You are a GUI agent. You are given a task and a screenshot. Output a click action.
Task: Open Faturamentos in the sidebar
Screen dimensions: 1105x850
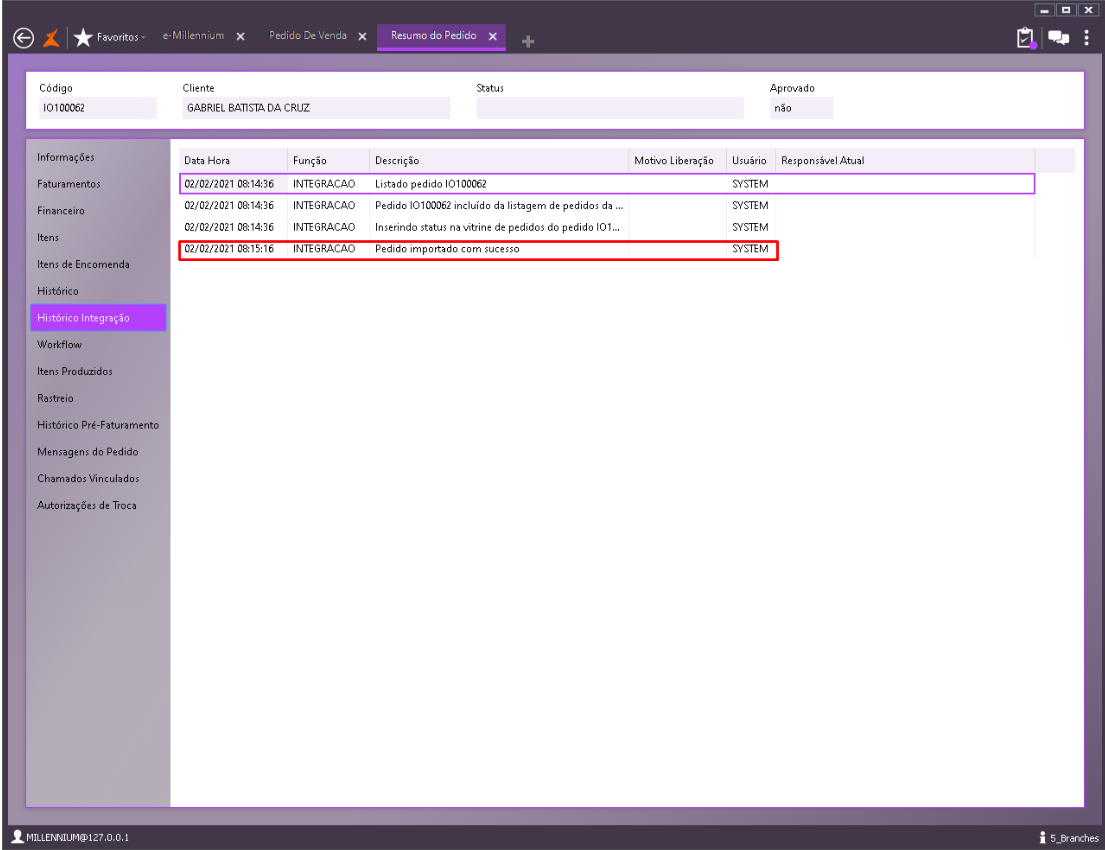tap(68, 184)
